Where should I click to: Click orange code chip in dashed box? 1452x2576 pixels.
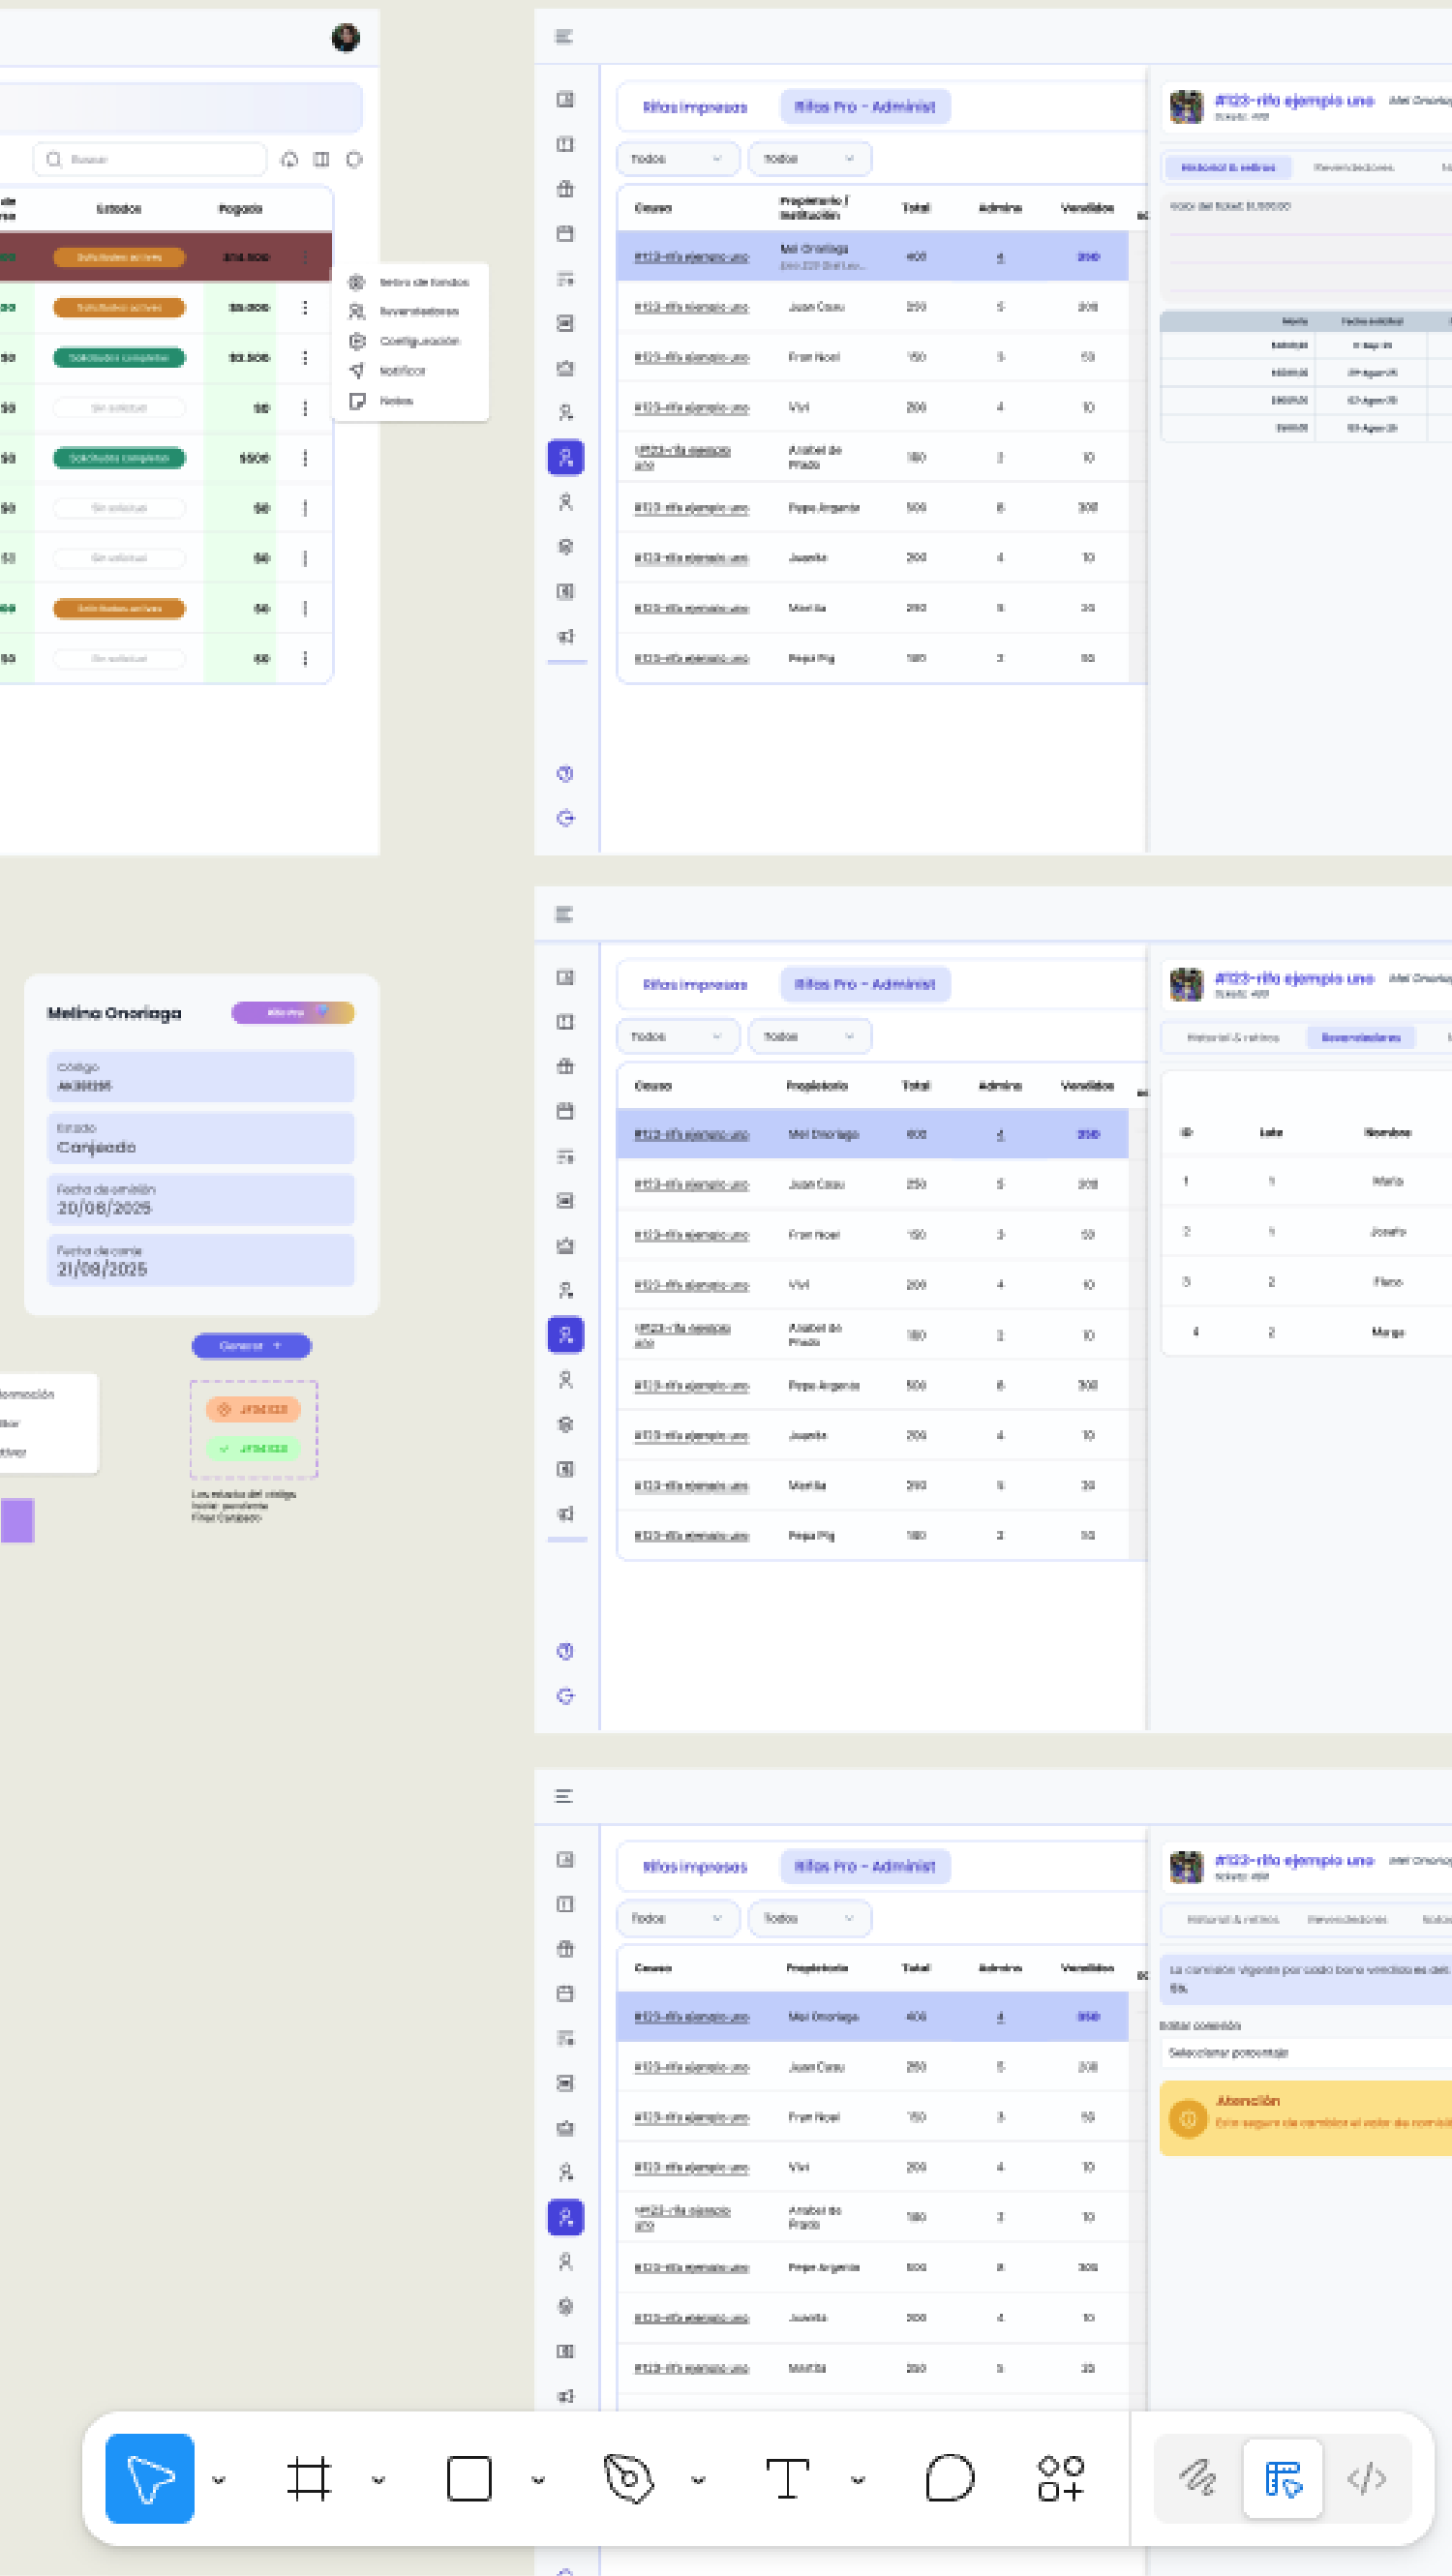click(253, 1409)
